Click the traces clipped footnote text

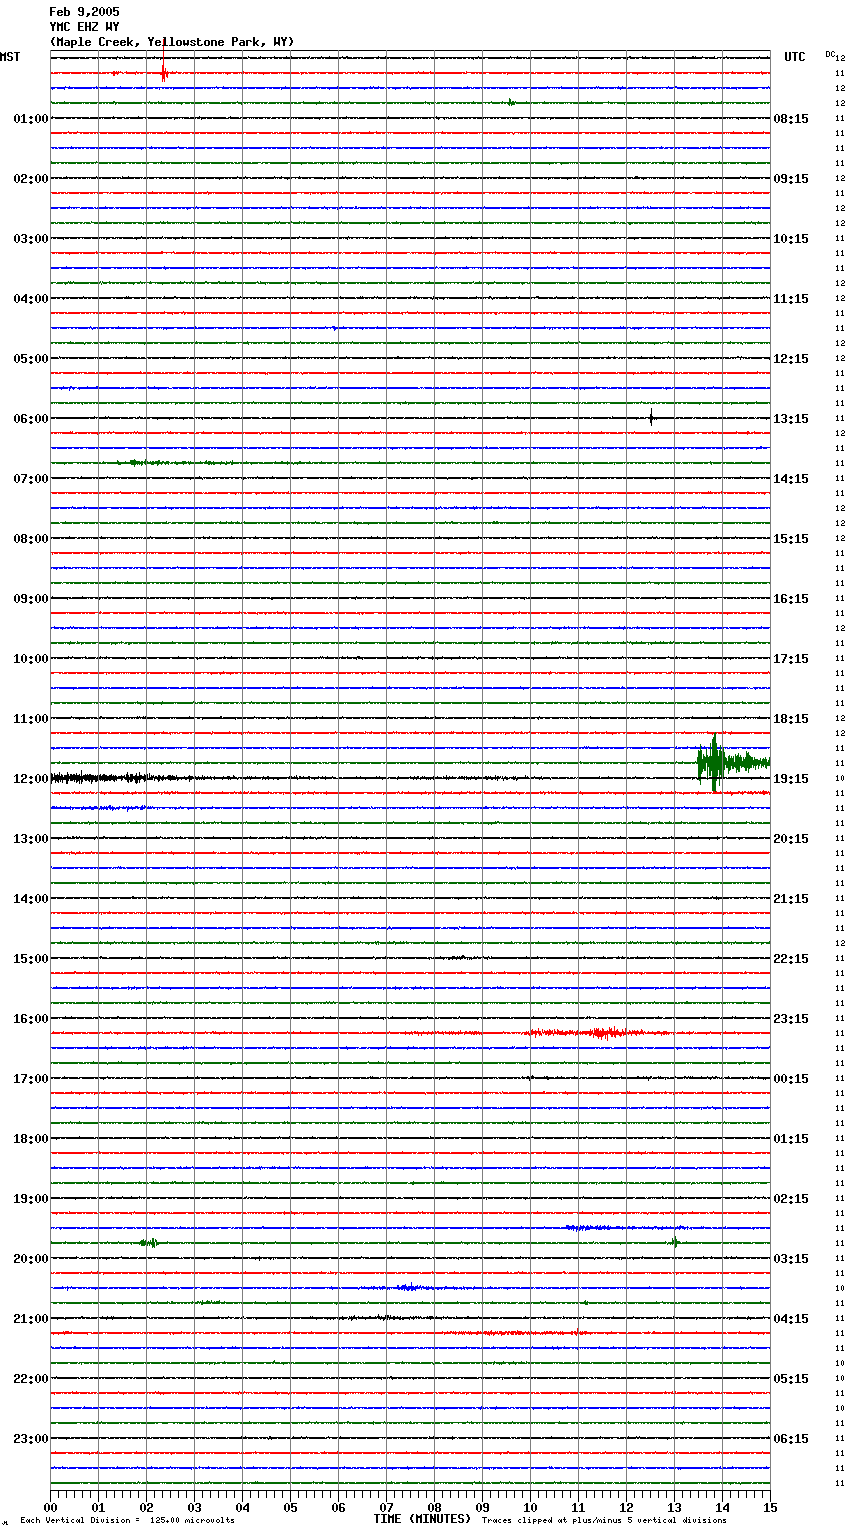pyautogui.click(x=604, y=1521)
